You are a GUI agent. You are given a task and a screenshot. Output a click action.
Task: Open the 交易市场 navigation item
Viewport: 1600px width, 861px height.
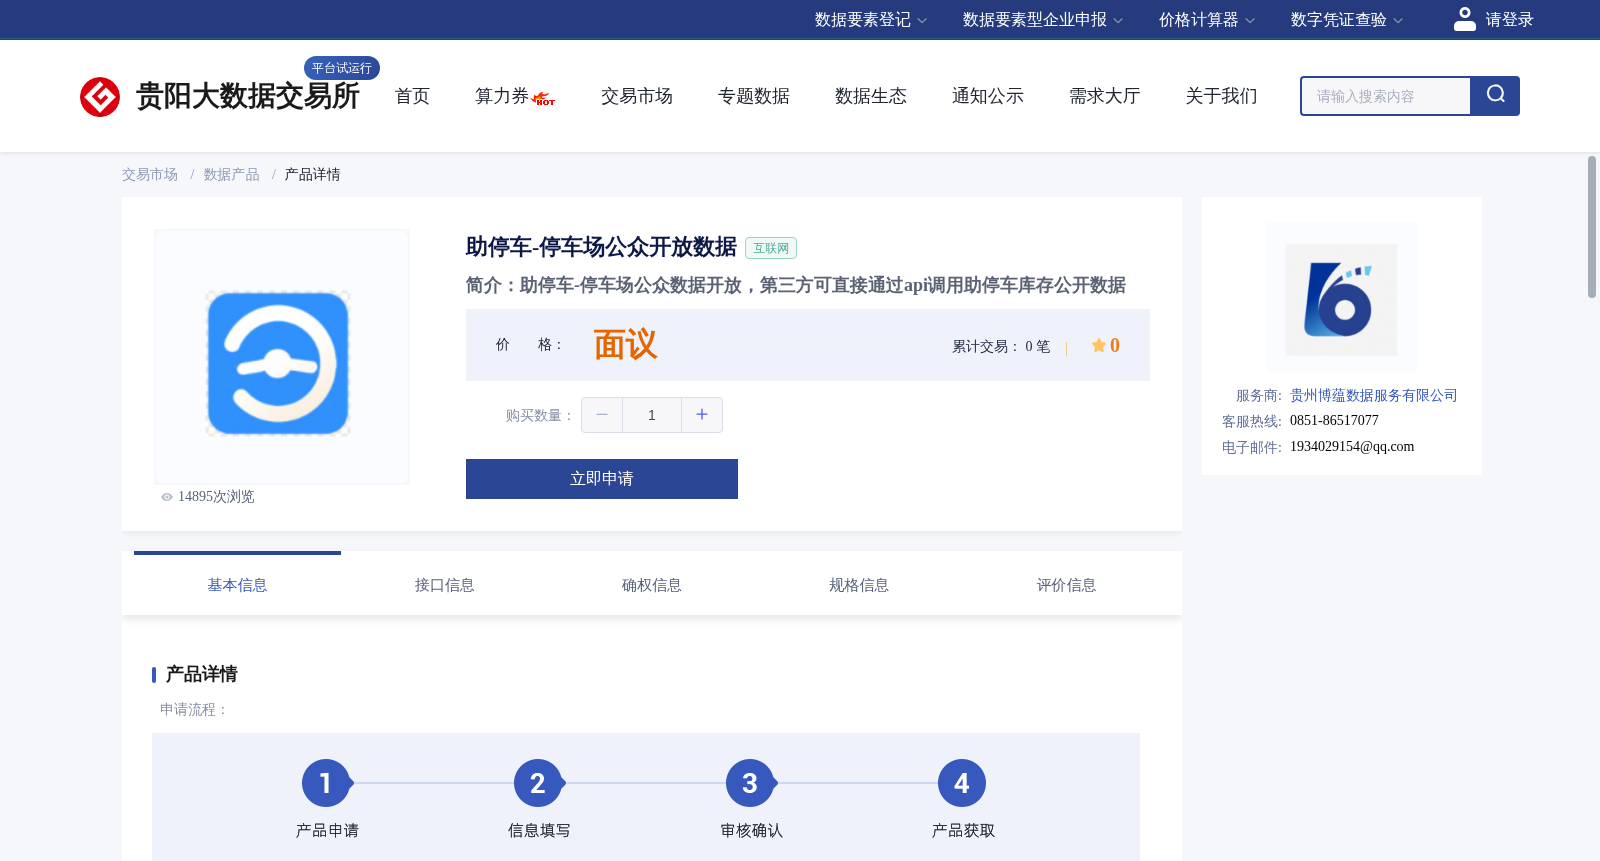[637, 96]
